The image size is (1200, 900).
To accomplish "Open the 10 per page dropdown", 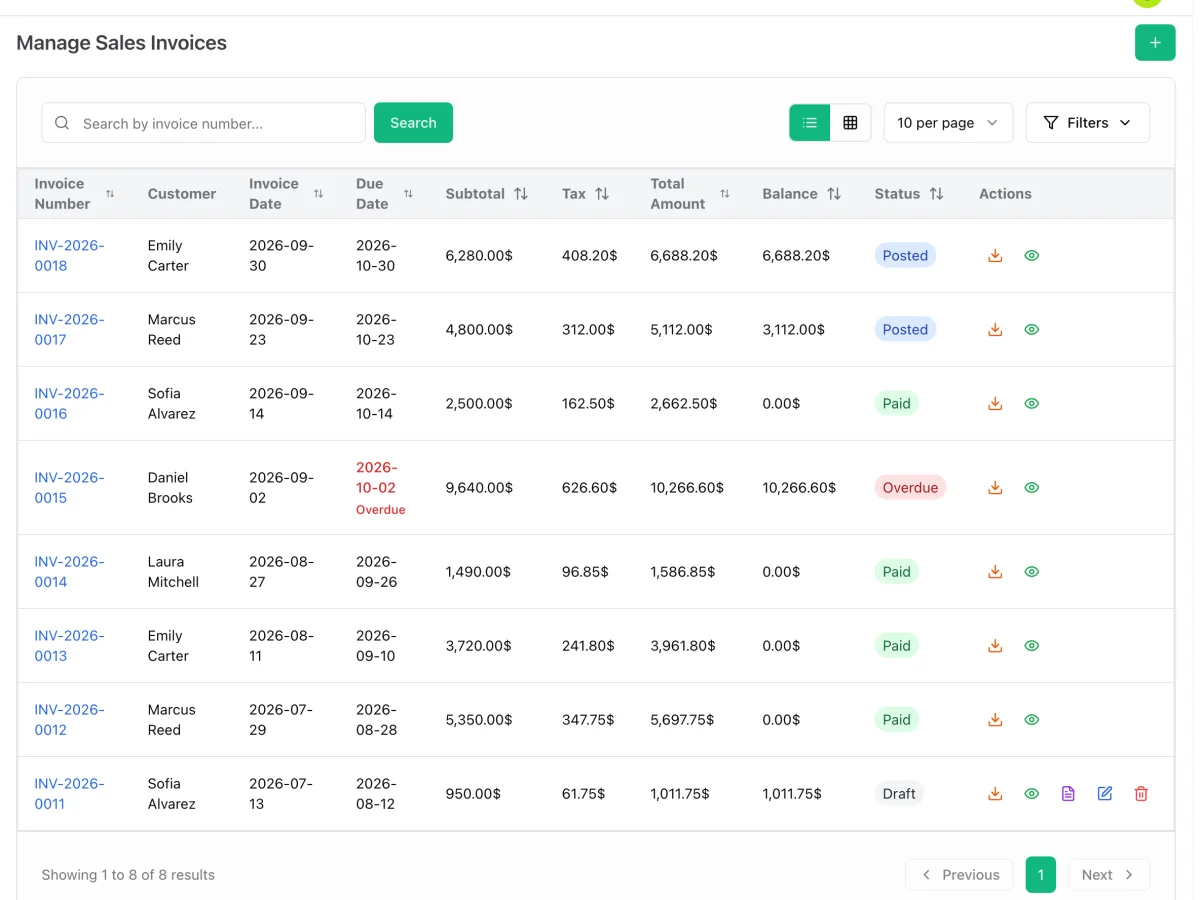I will (948, 123).
